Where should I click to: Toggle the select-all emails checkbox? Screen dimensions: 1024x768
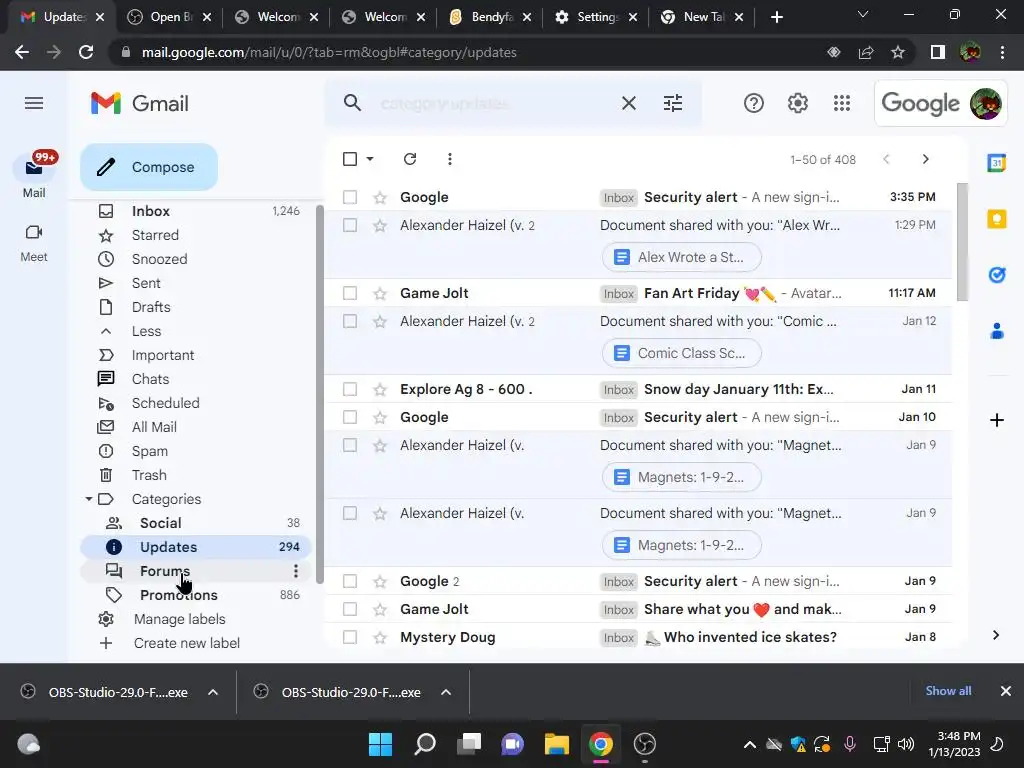[350, 159]
